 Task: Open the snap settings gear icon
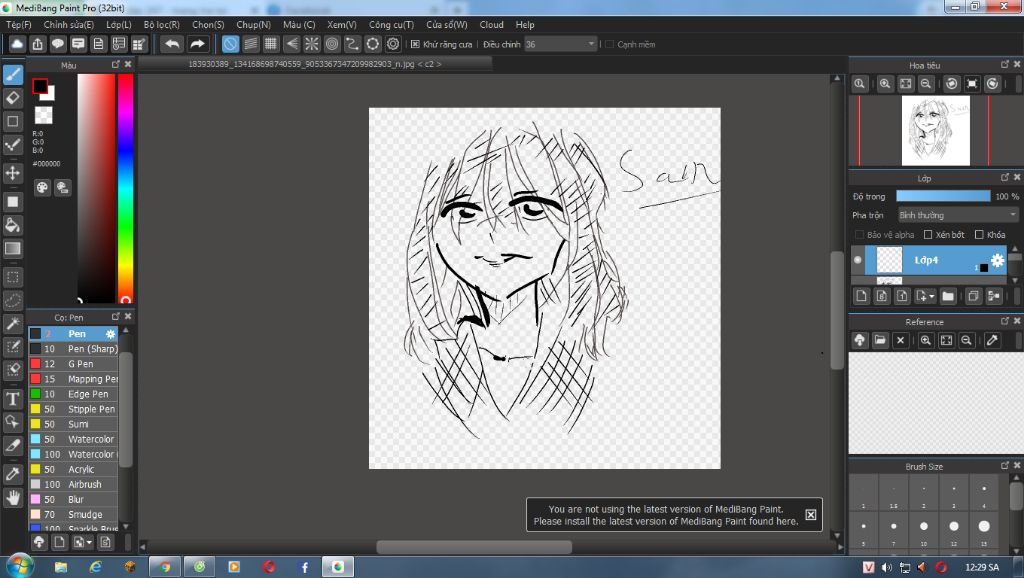coord(392,44)
